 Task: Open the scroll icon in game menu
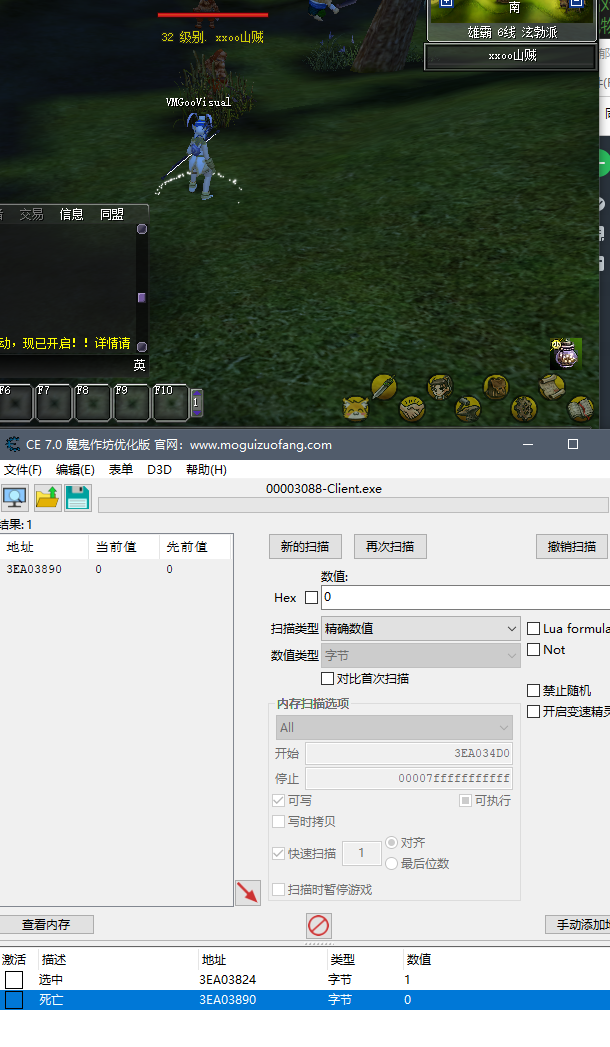[552, 387]
